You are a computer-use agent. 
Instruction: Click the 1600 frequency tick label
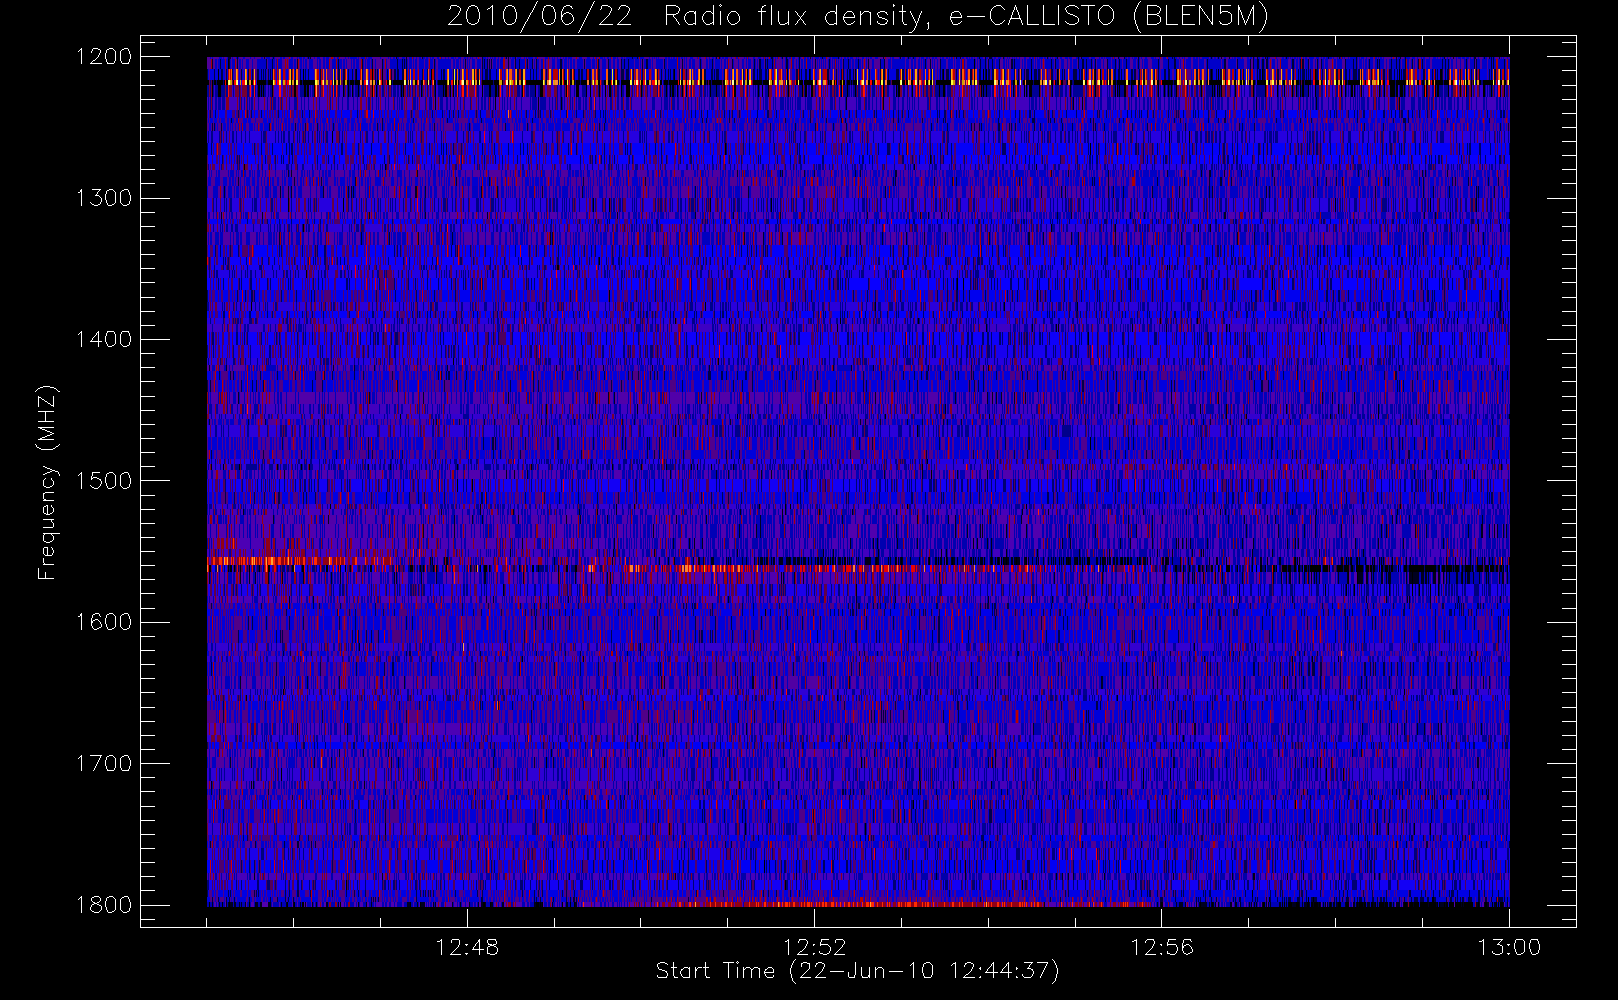pyautogui.click(x=104, y=622)
